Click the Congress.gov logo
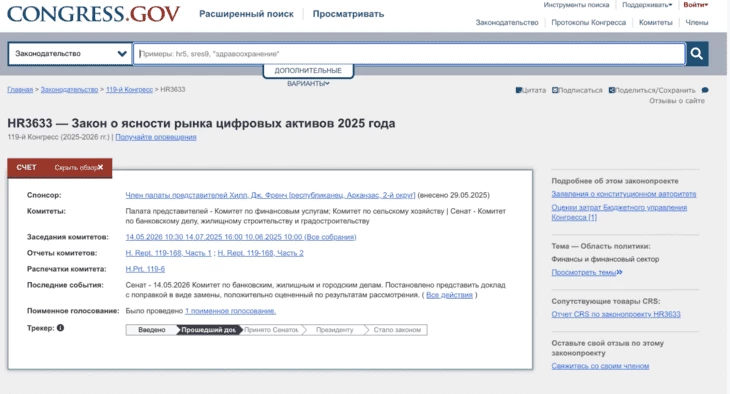This screenshot has height=394, width=730. (x=94, y=14)
